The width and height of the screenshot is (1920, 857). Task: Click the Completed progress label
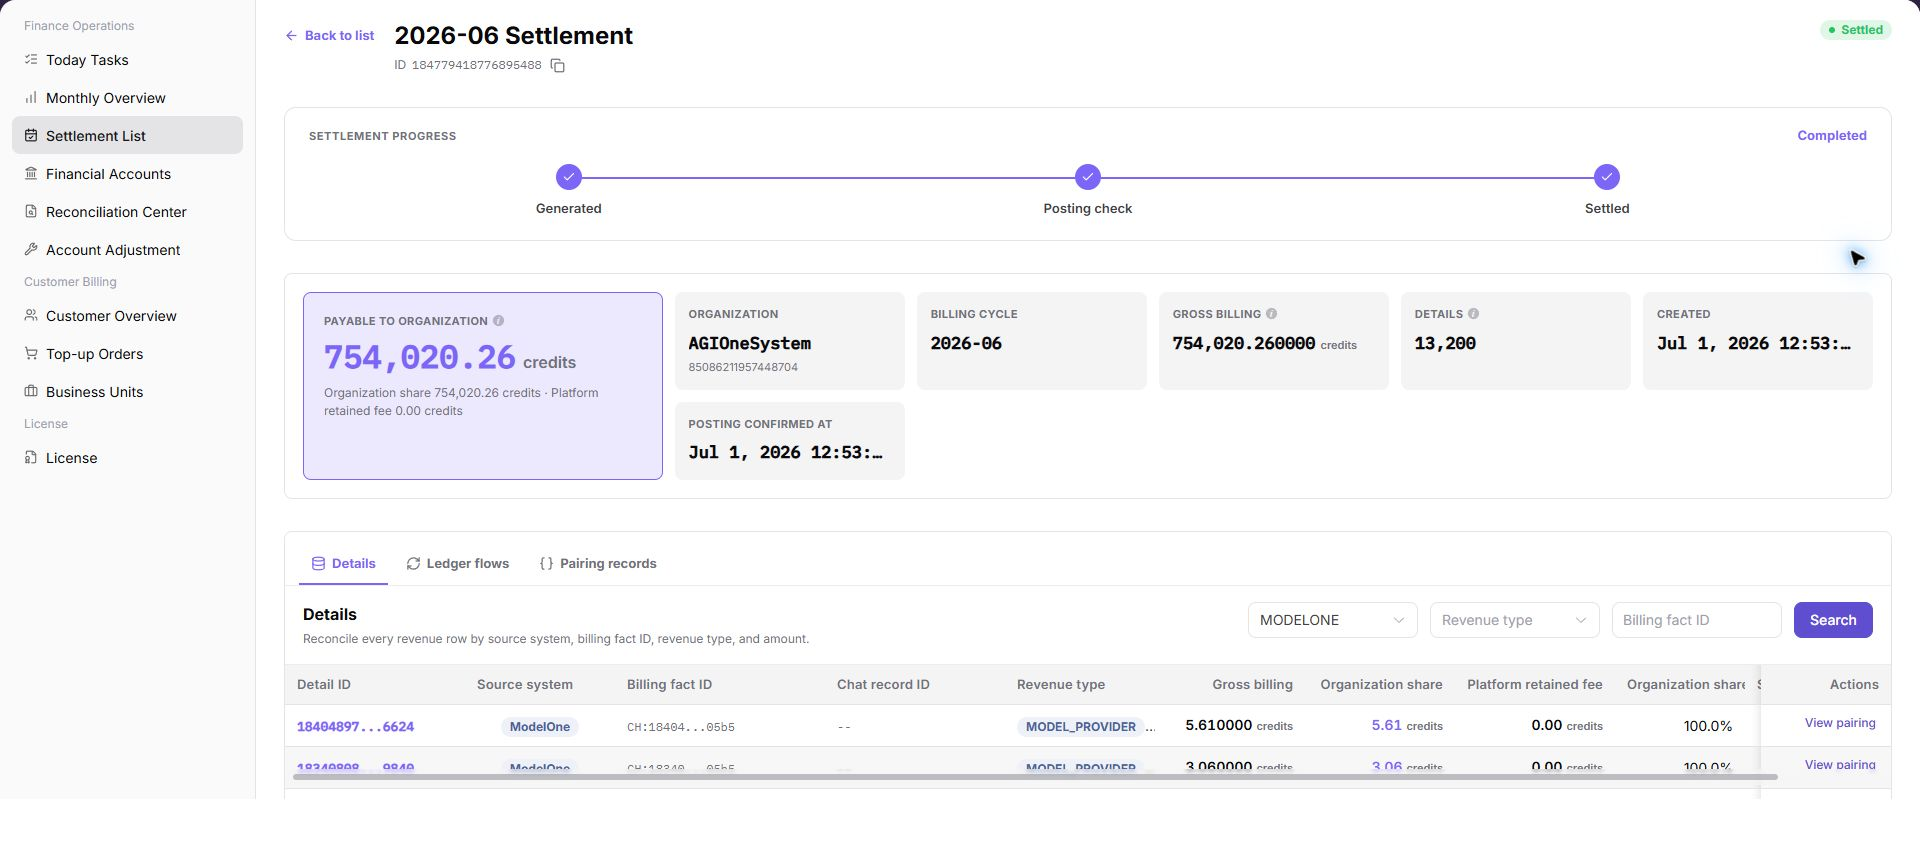(x=1831, y=136)
